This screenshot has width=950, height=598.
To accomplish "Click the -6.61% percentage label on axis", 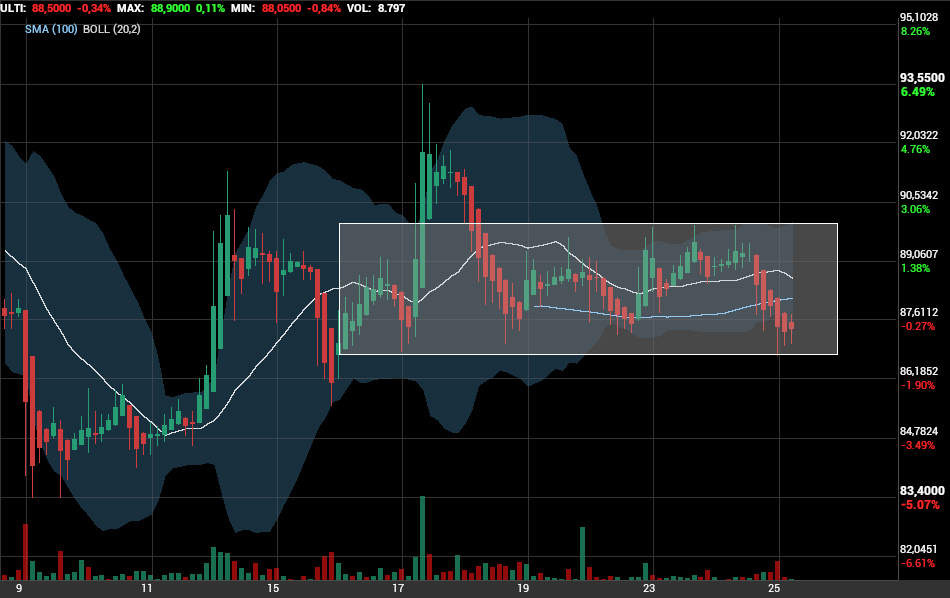I will (917, 563).
